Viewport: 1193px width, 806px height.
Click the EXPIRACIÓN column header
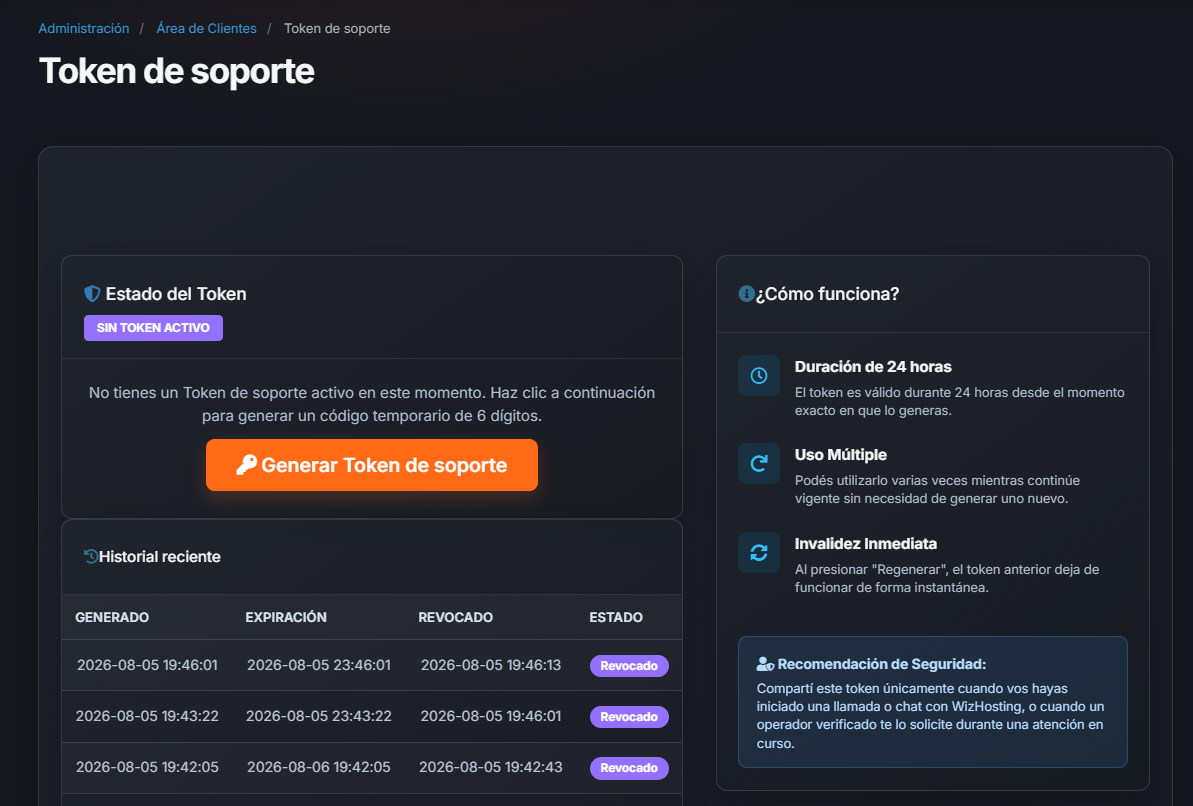pyautogui.click(x=286, y=617)
